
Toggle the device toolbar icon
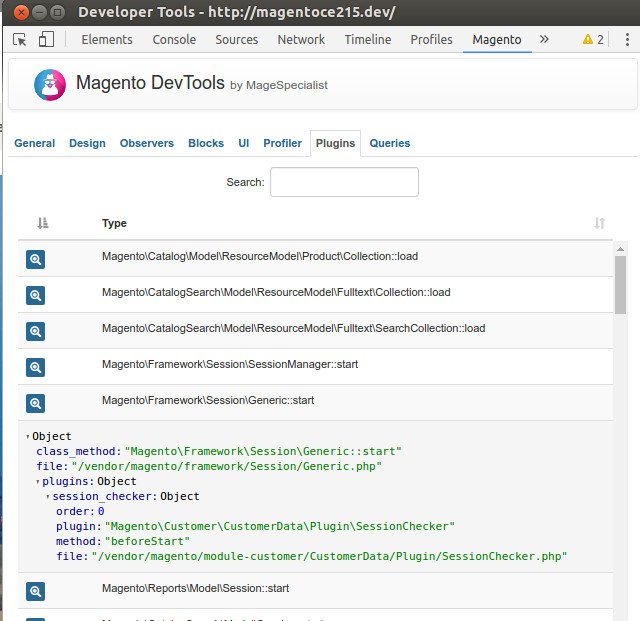pyautogui.click(x=46, y=40)
